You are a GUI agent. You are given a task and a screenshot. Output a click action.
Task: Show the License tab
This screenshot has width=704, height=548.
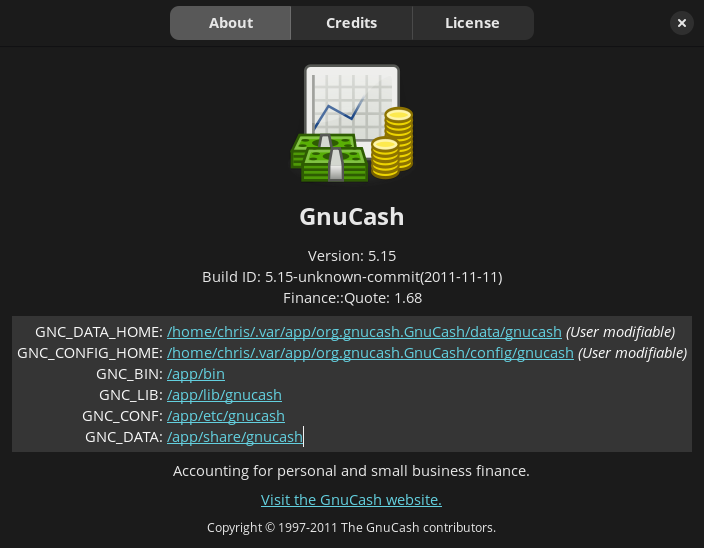pyautogui.click(x=472, y=23)
